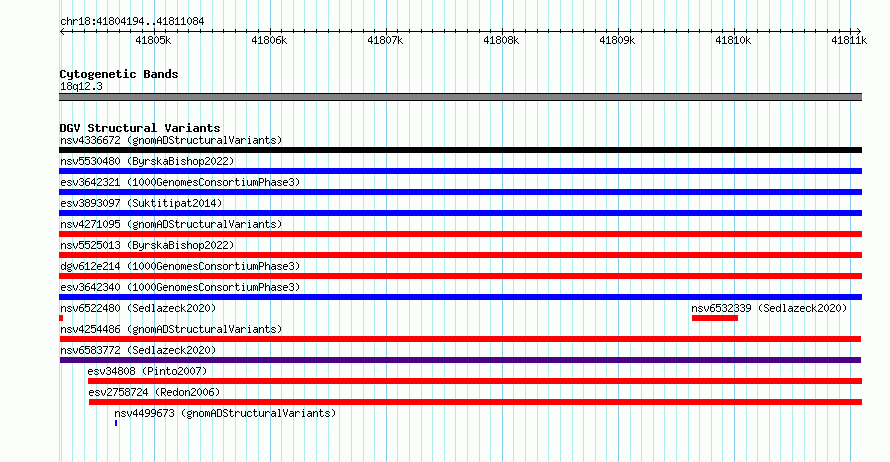
Task: Click the red bar under nsv4271095
Action: [460, 234]
